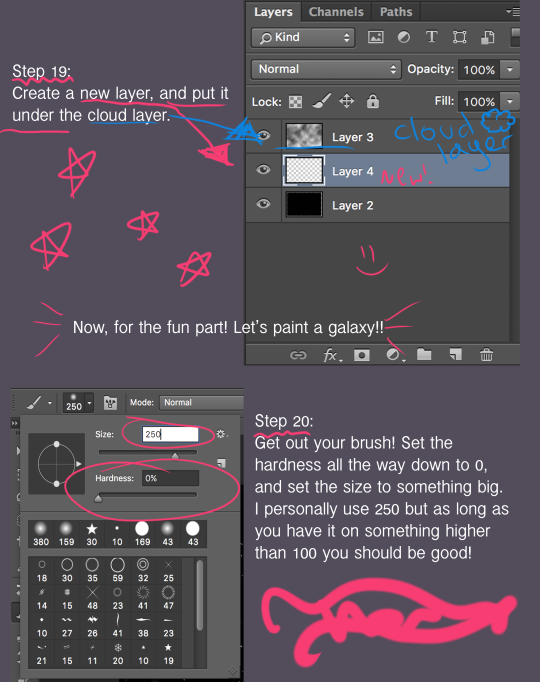
Task: Hide Layer 3 with its eye icon
Action: point(263,136)
